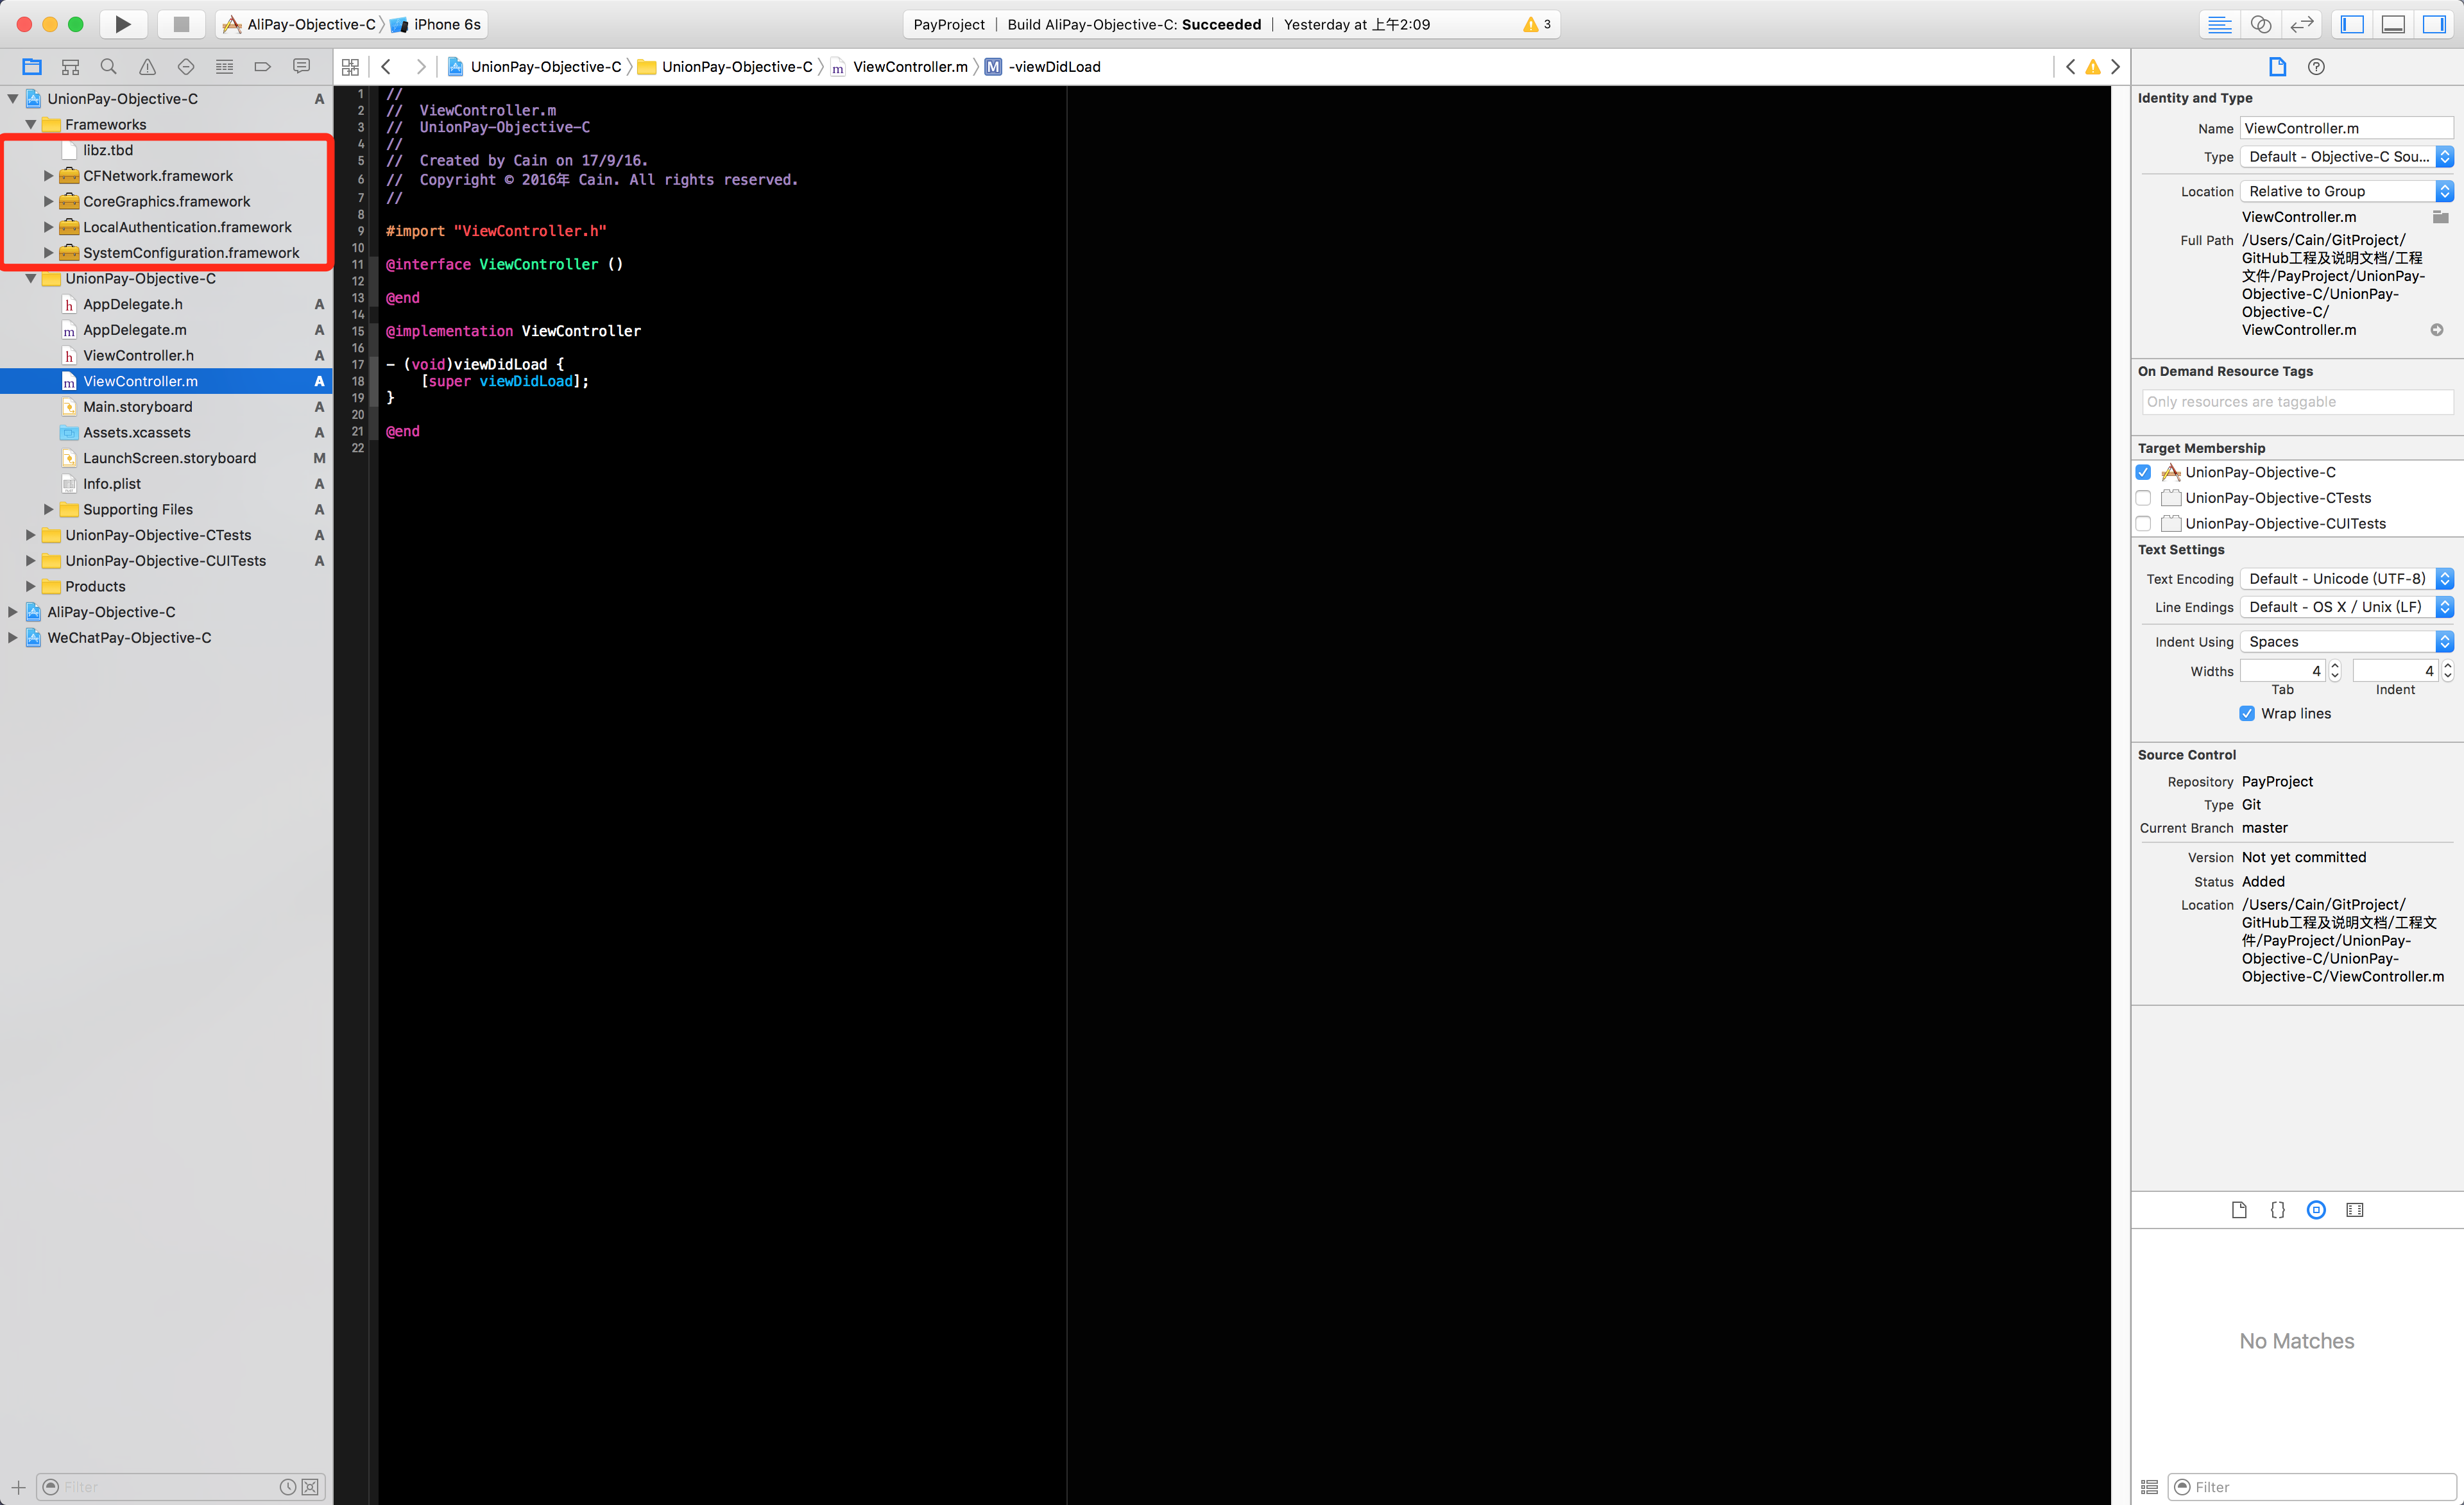Image resolution: width=2464 pixels, height=1505 pixels.
Task: Expand the CFNetwork.framework item
Action: click(x=48, y=176)
